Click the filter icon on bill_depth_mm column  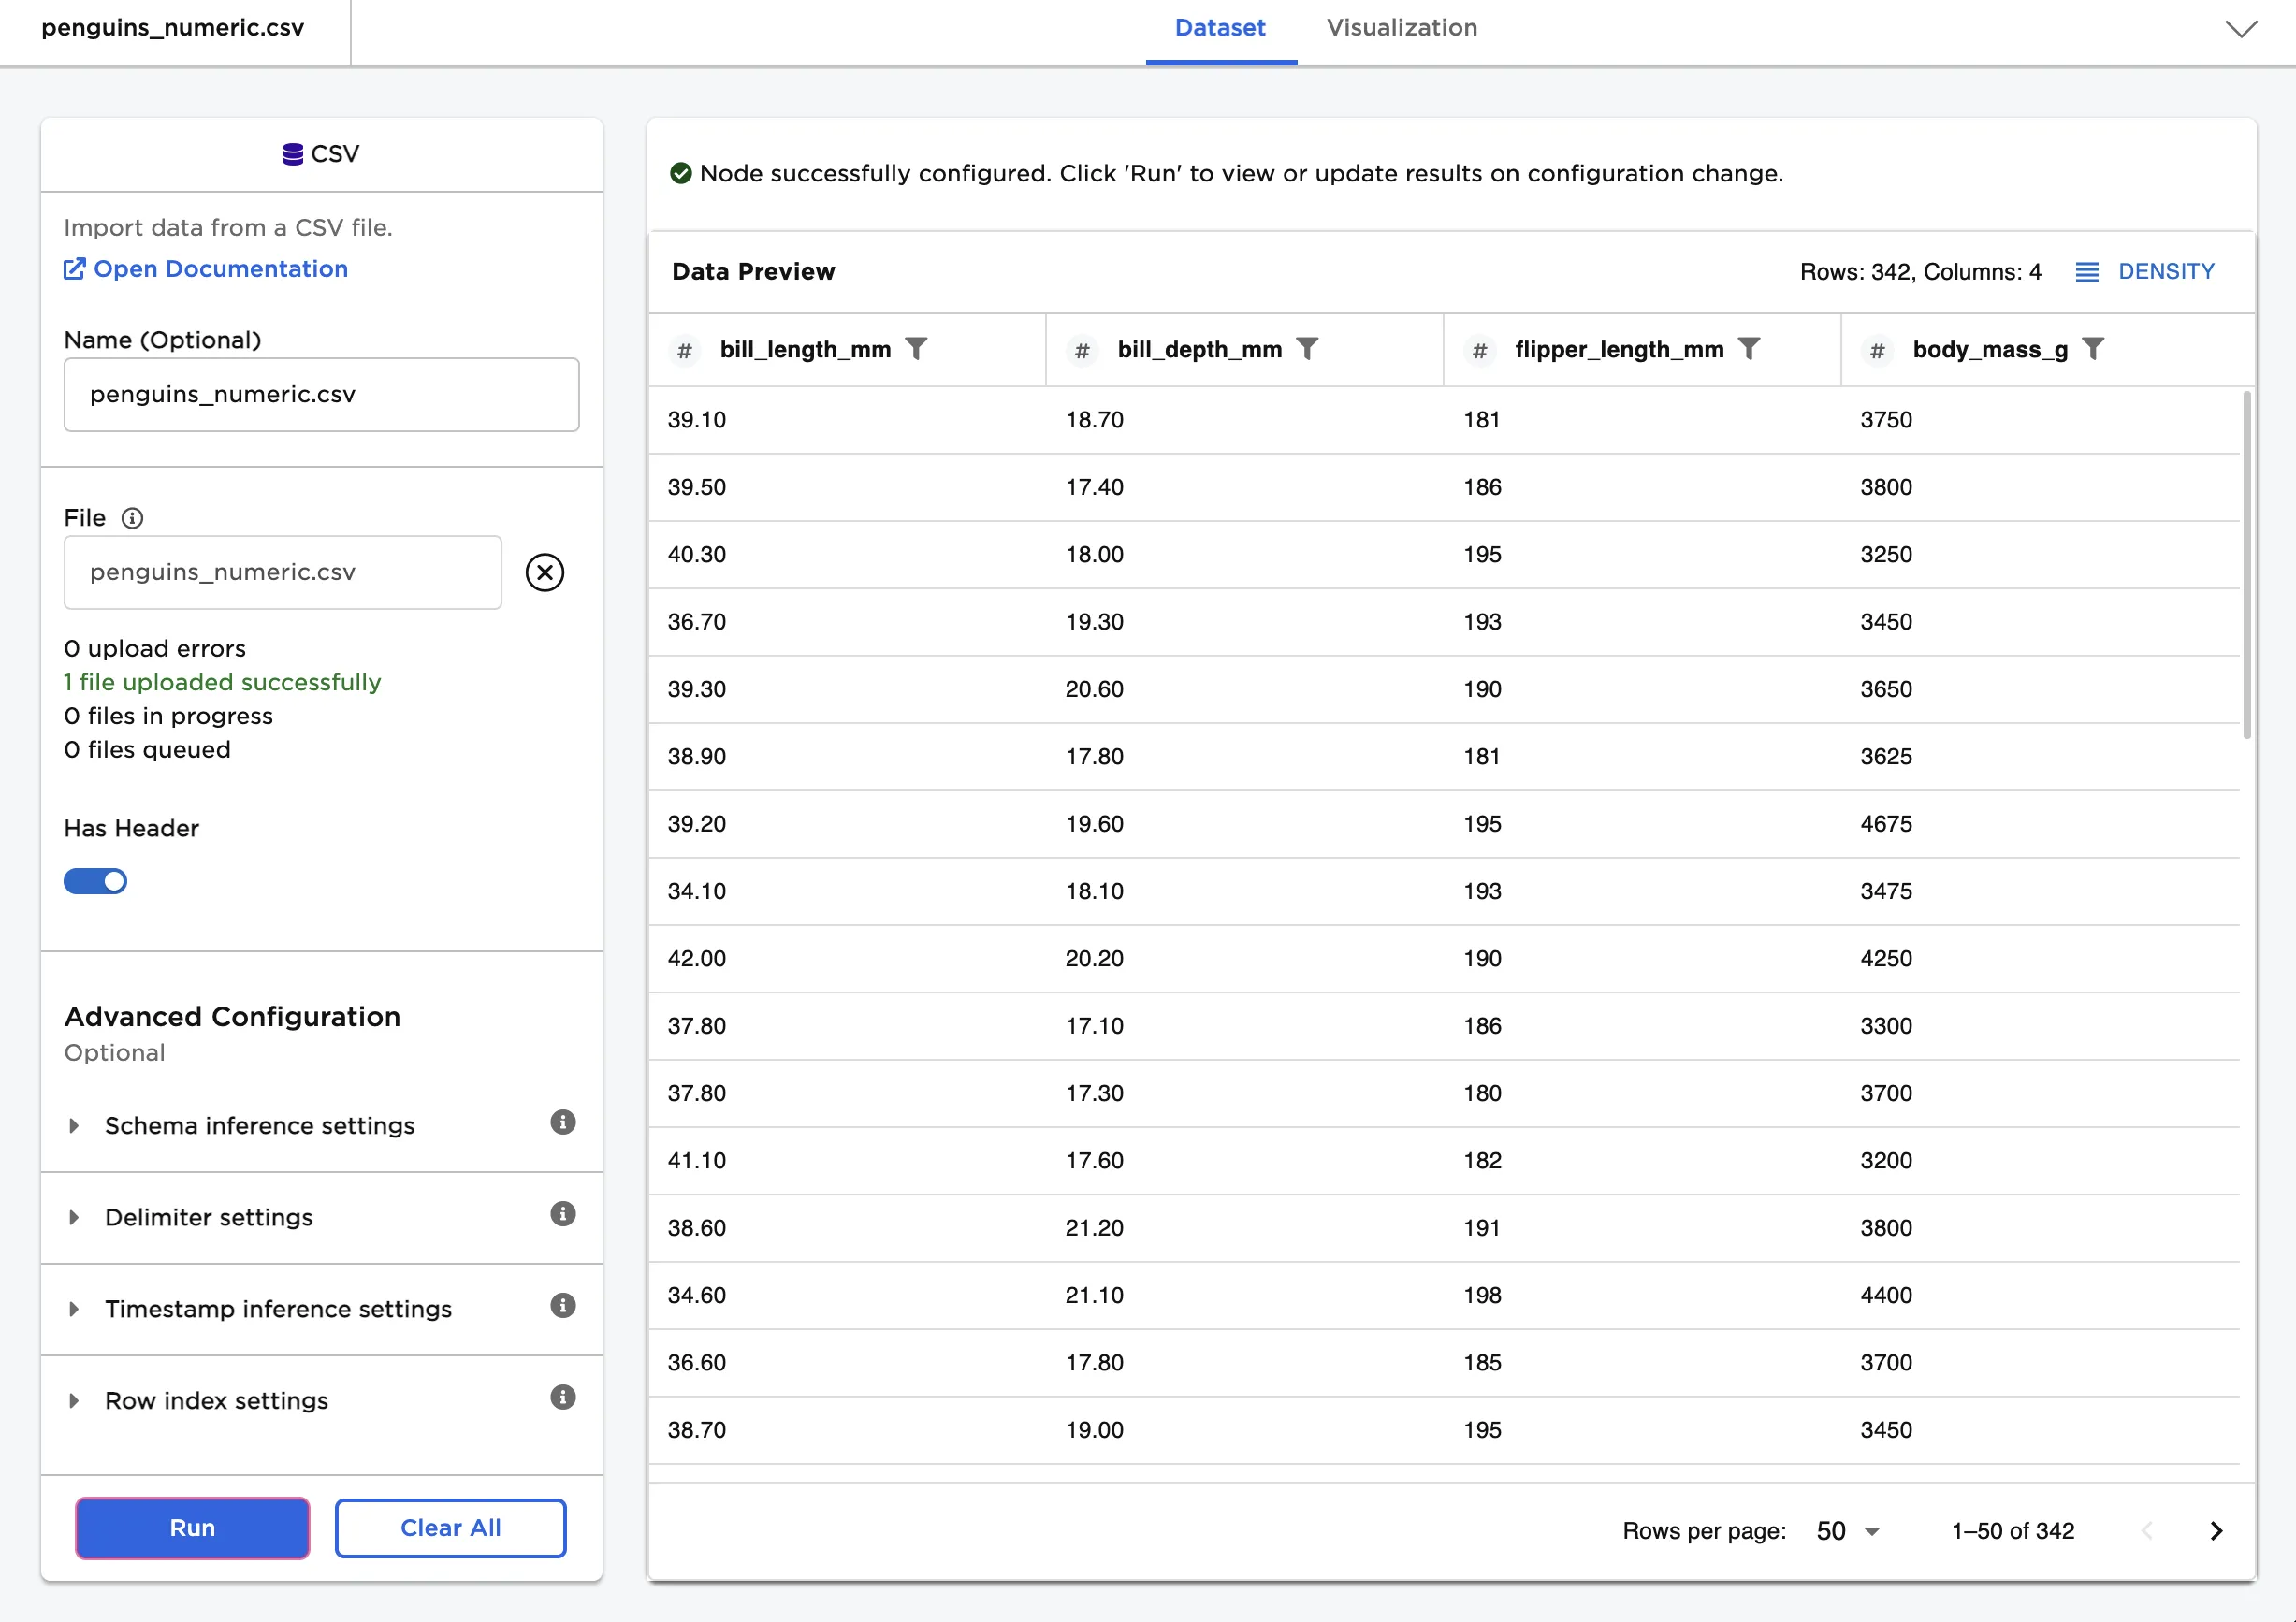pos(1307,349)
